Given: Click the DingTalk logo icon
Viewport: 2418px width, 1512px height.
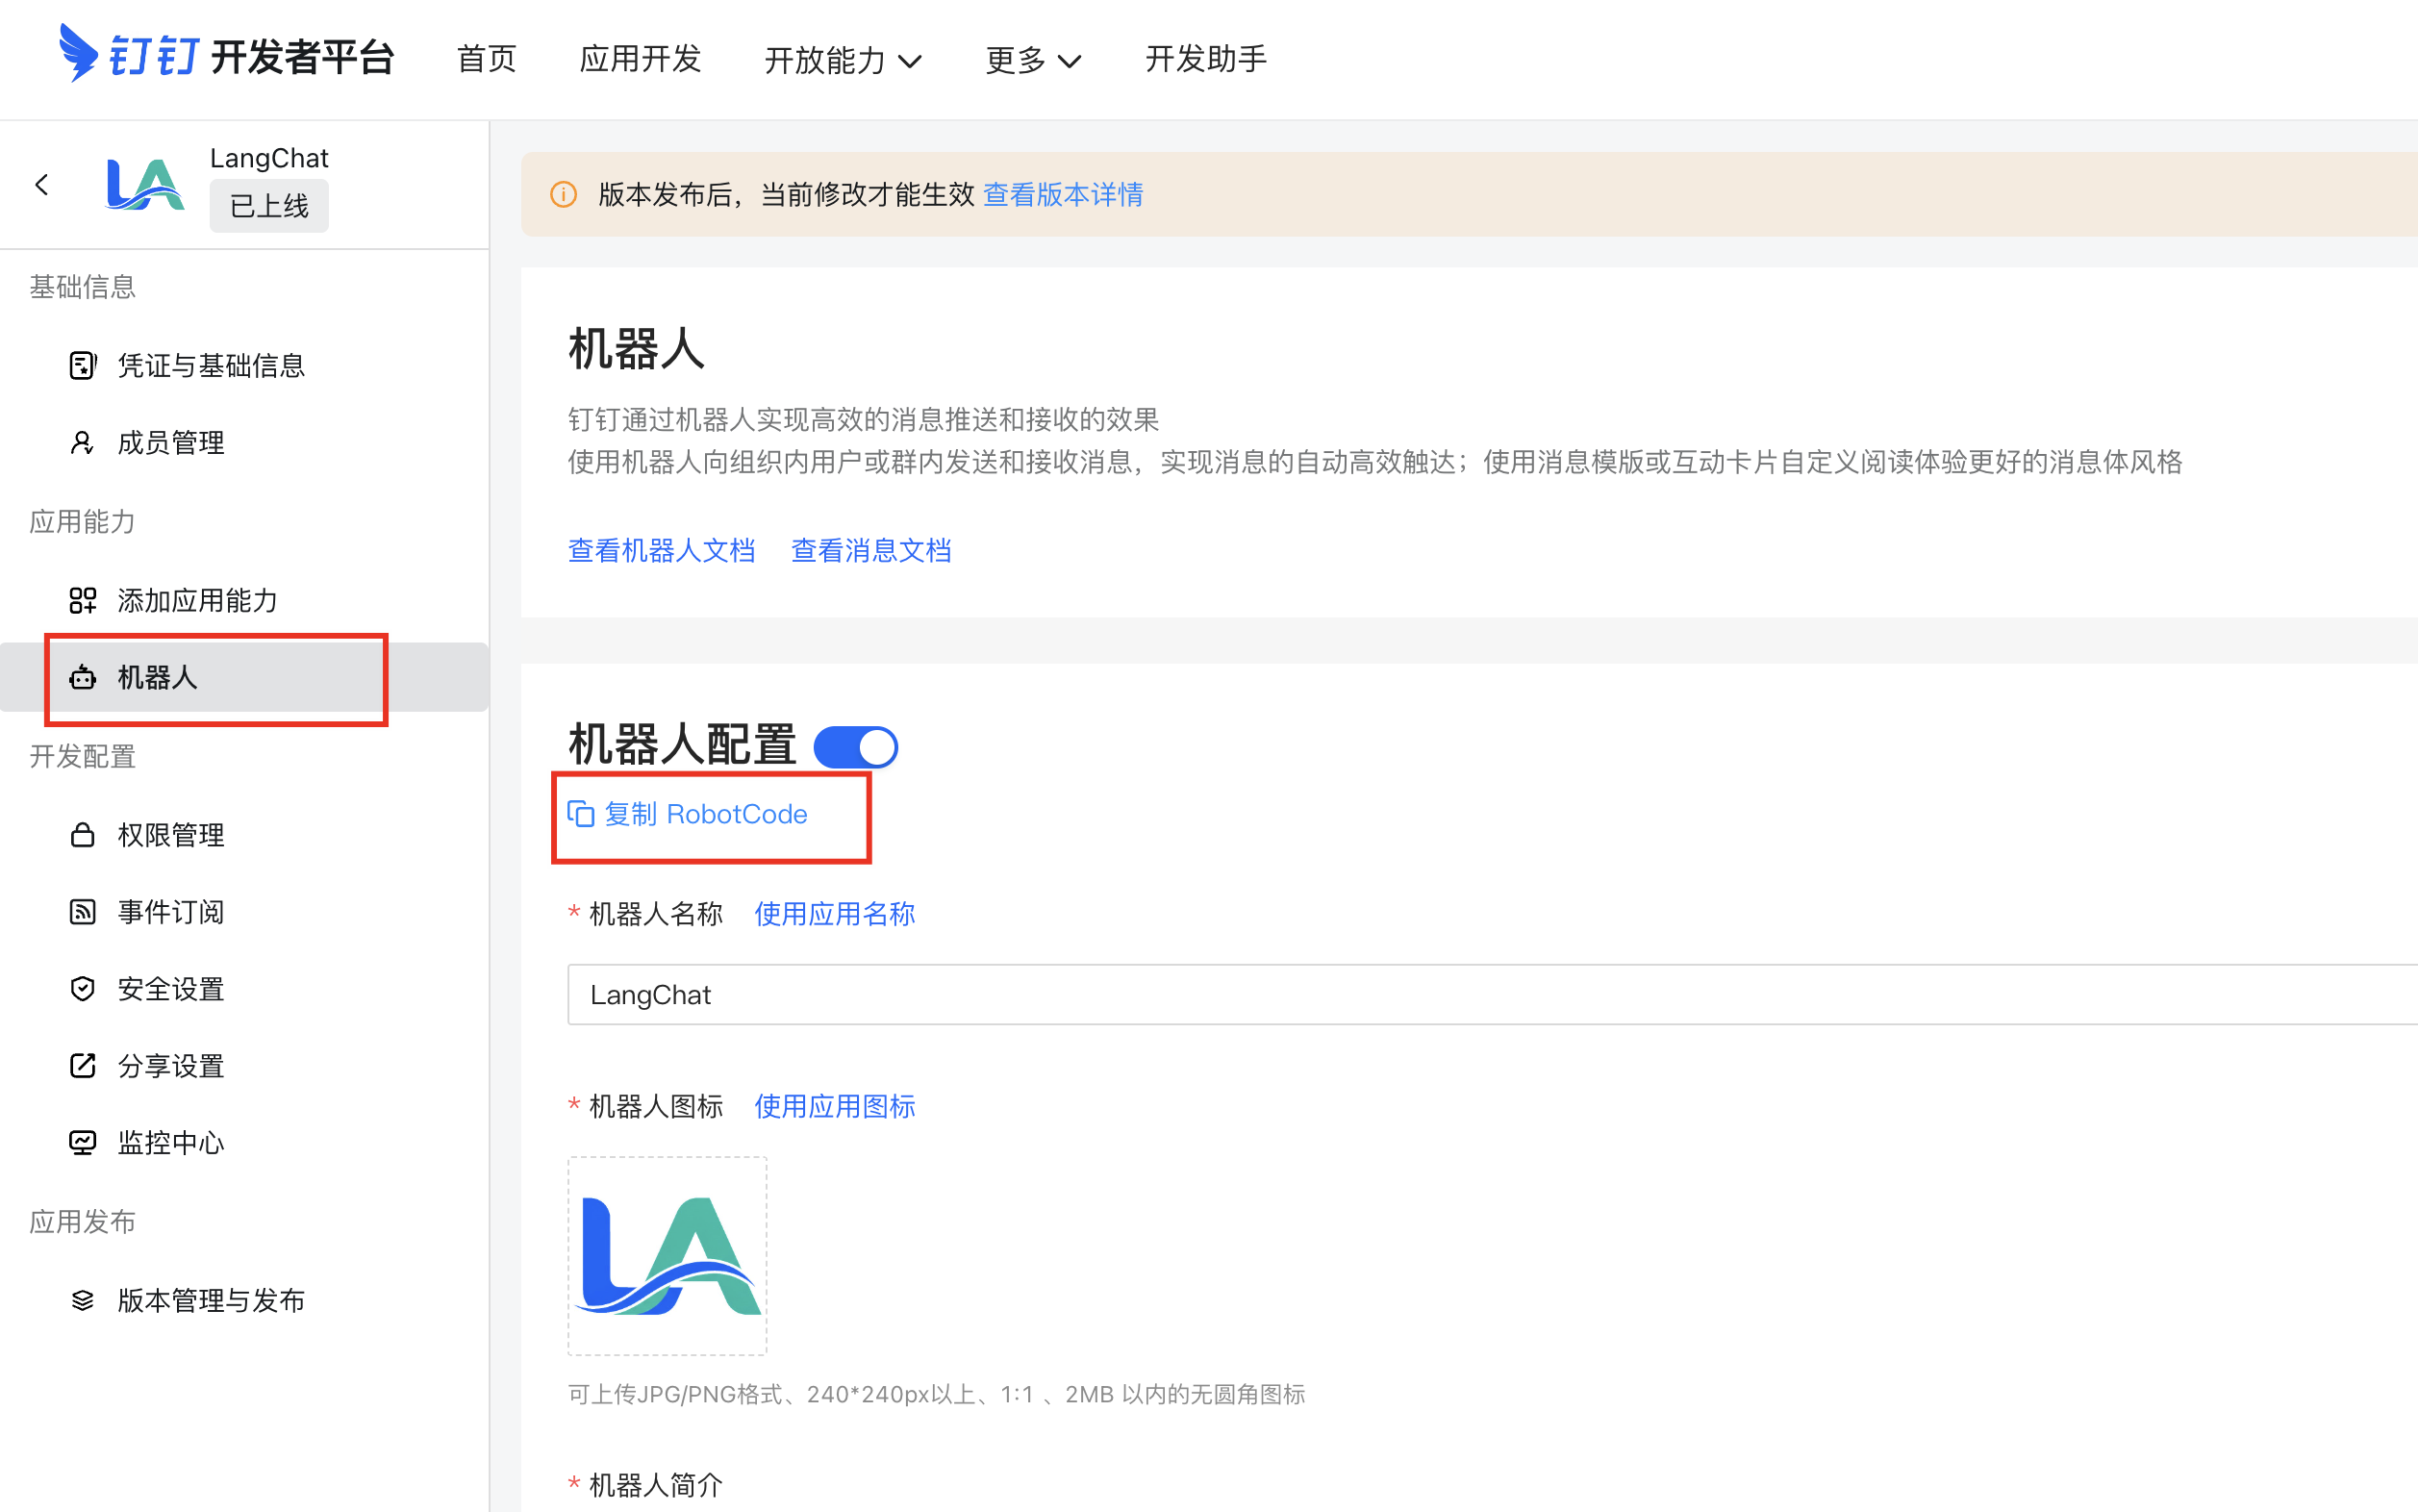Looking at the screenshot, I should 78,53.
